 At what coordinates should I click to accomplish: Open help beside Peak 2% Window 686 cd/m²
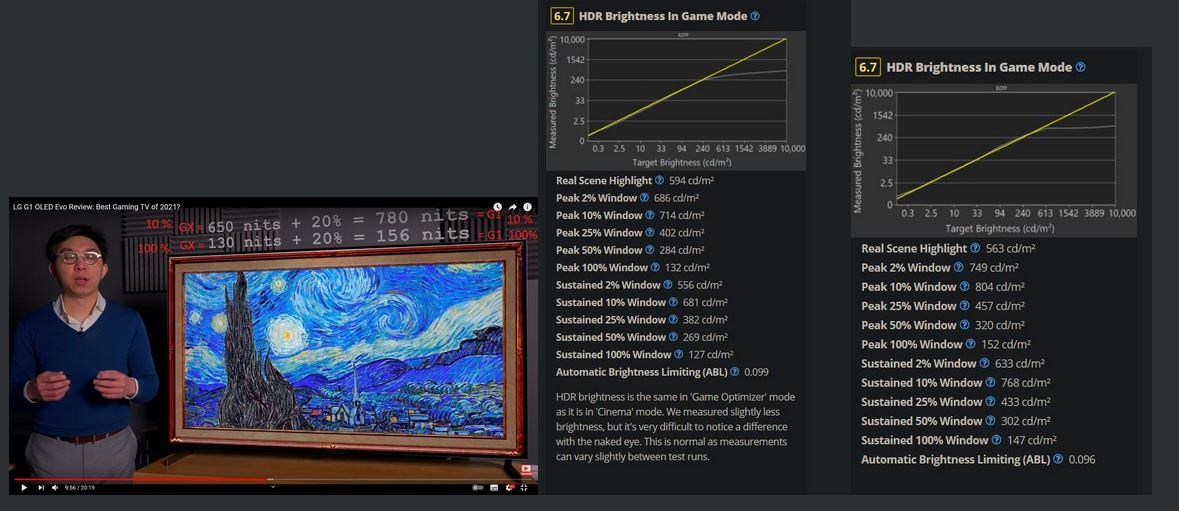pos(644,198)
